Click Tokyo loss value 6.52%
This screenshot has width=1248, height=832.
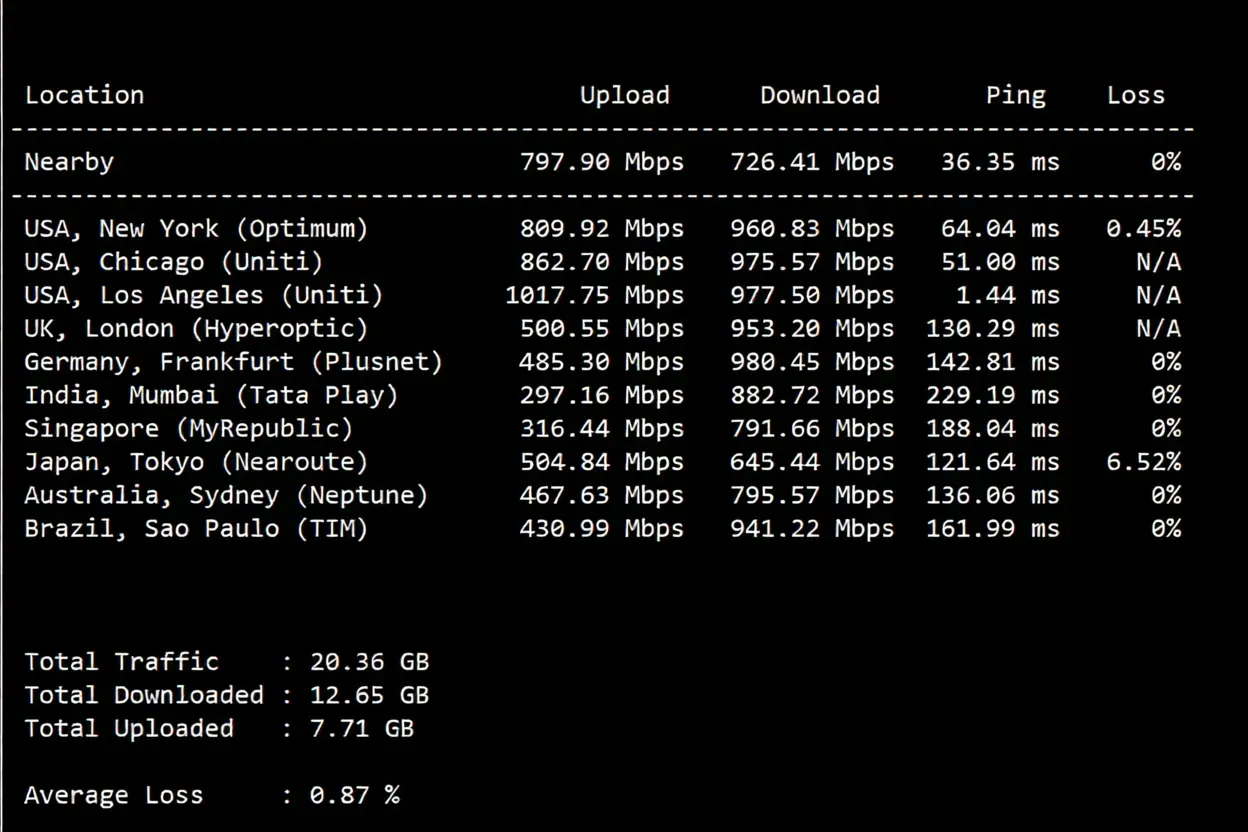click(x=1143, y=462)
